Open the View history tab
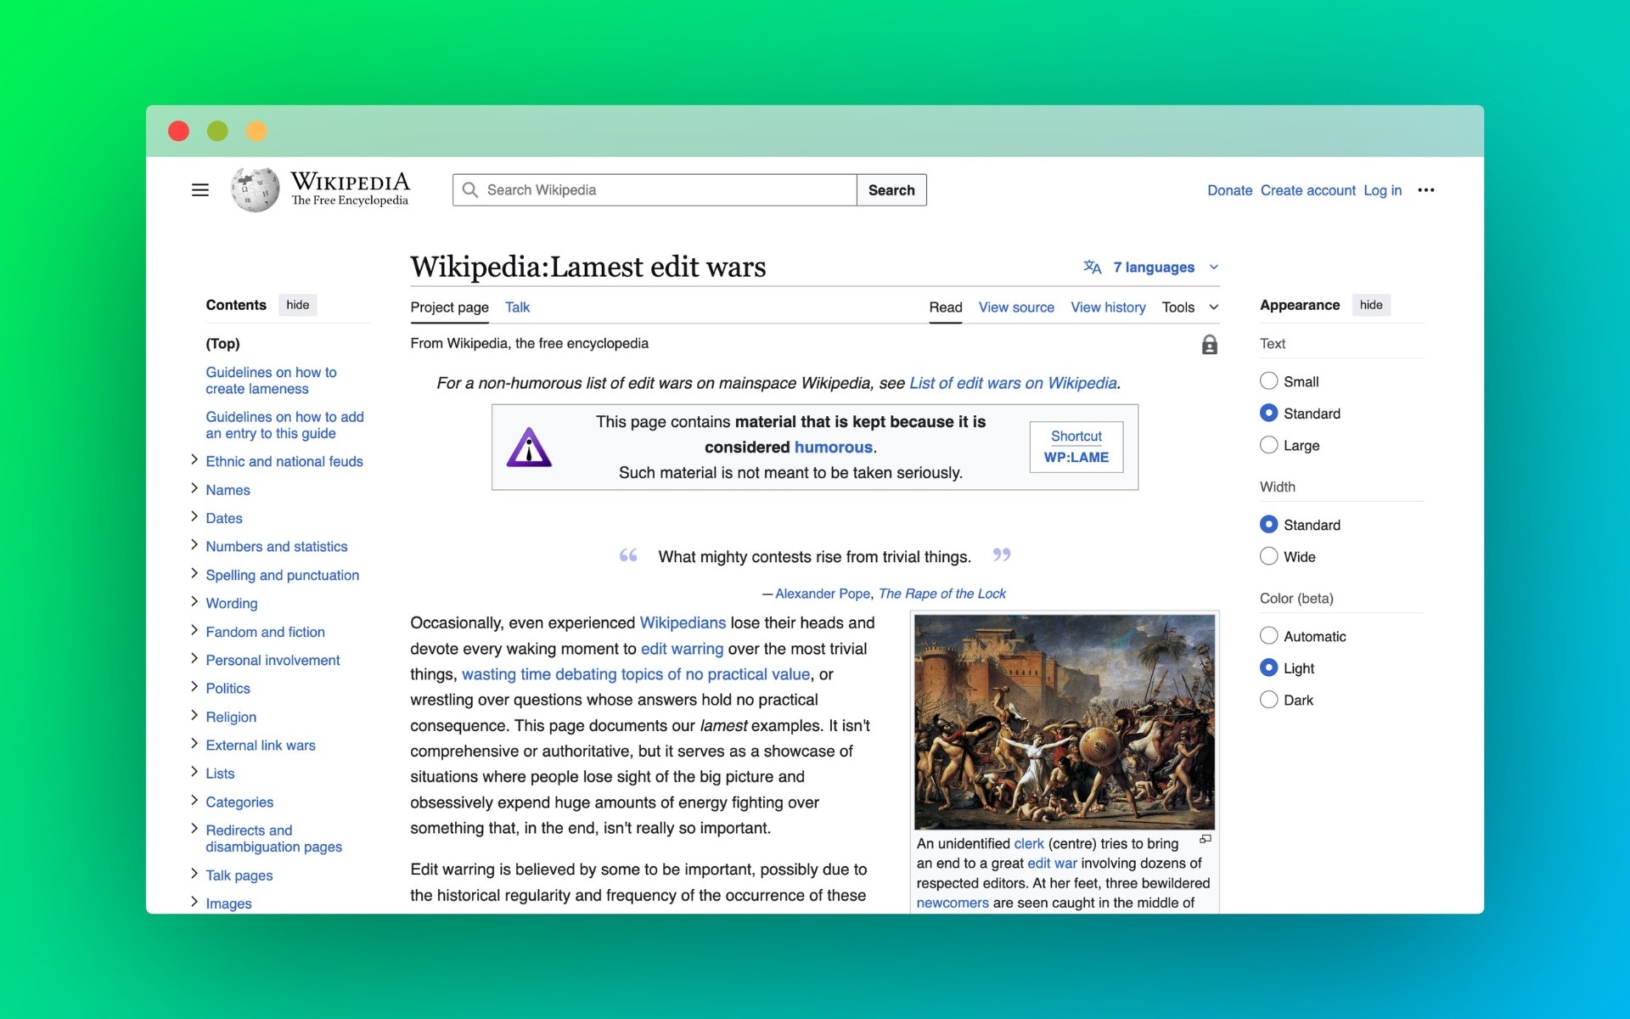Image resolution: width=1630 pixels, height=1019 pixels. coord(1108,307)
